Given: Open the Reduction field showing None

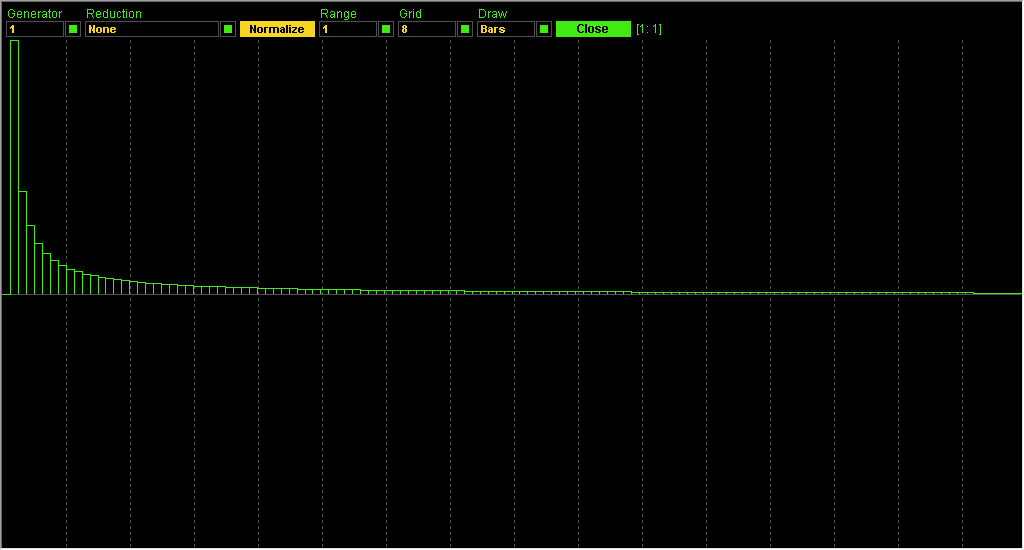Looking at the screenshot, I should click(x=151, y=29).
